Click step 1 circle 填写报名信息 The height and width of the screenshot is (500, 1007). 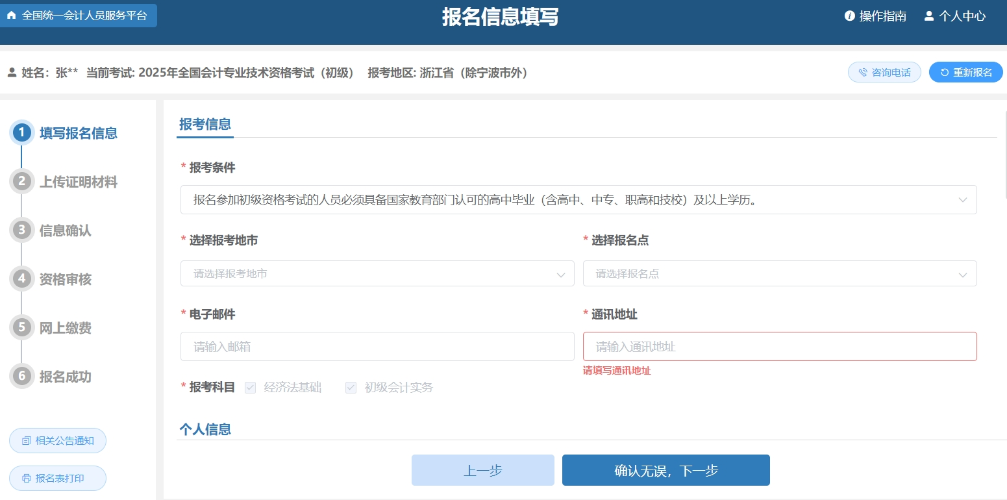coord(20,132)
